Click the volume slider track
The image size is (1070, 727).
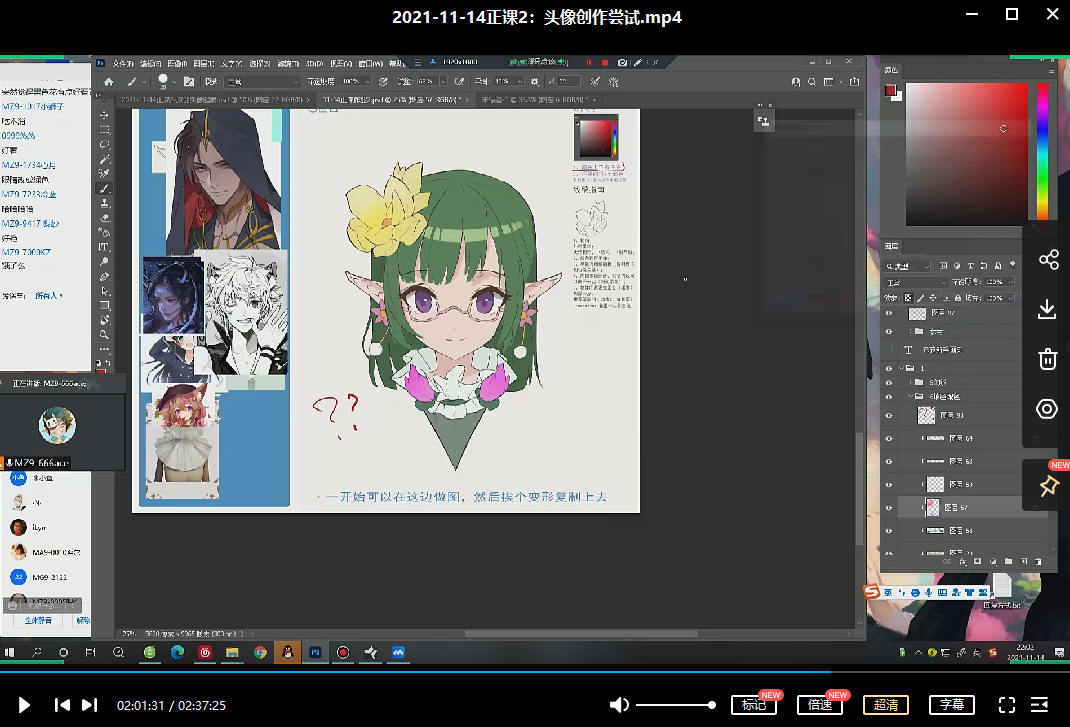675,705
